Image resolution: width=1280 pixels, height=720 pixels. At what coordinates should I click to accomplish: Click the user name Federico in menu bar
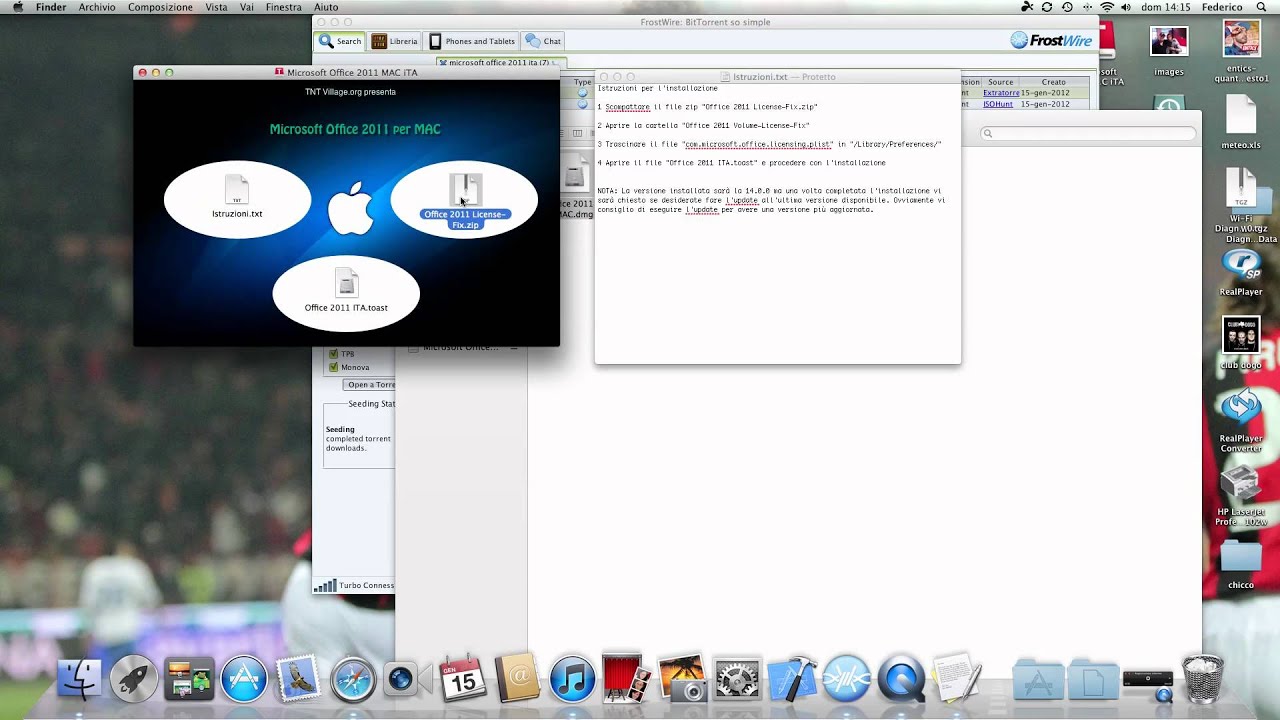point(1222,7)
